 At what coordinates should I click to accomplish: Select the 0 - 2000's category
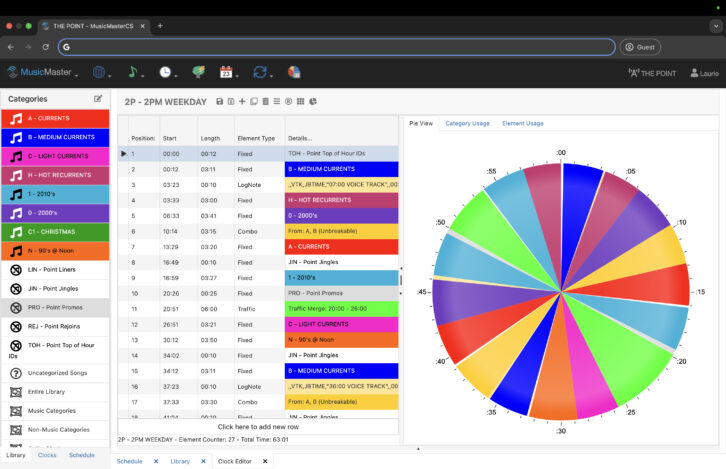click(55, 213)
